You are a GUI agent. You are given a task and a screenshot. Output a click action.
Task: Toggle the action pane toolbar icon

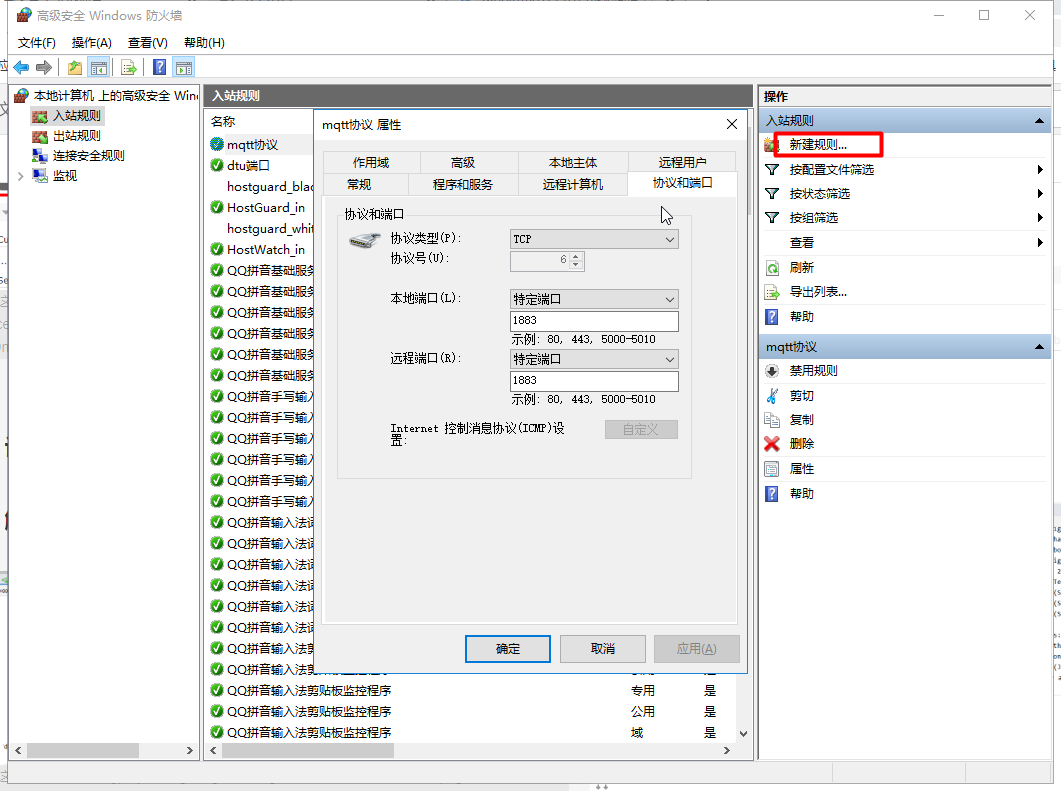click(184, 67)
